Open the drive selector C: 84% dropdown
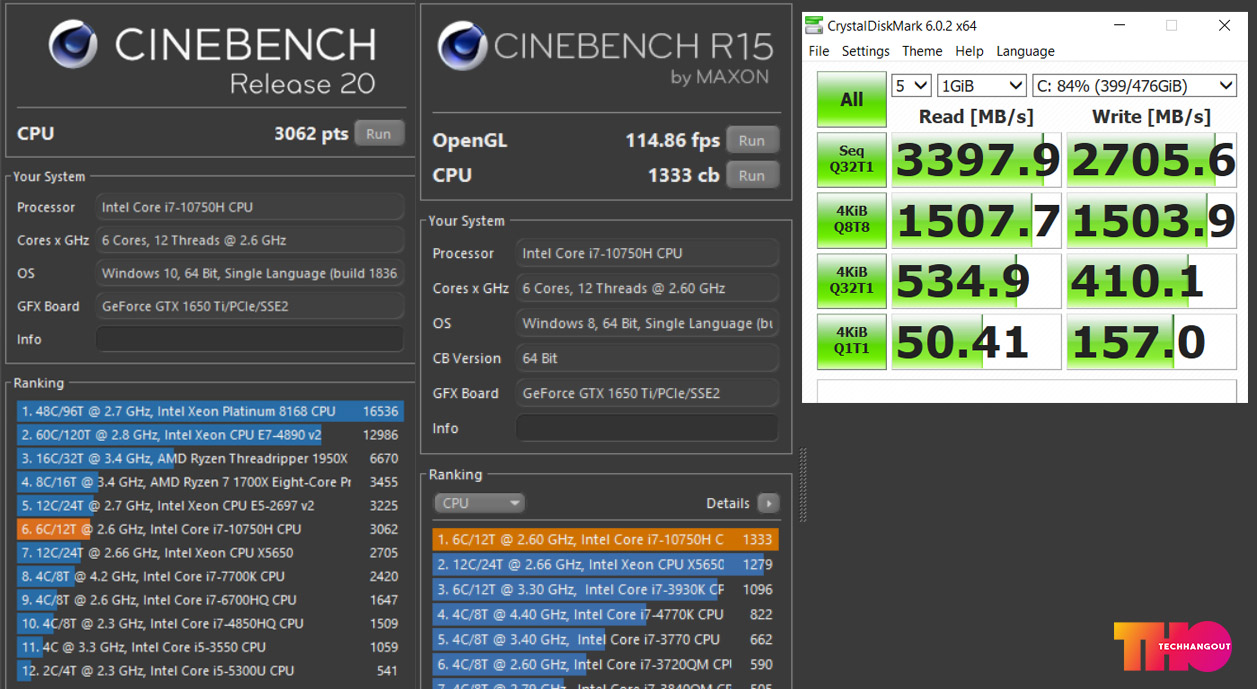Viewport: 1257px width, 689px height. pyautogui.click(x=1134, y=86)
